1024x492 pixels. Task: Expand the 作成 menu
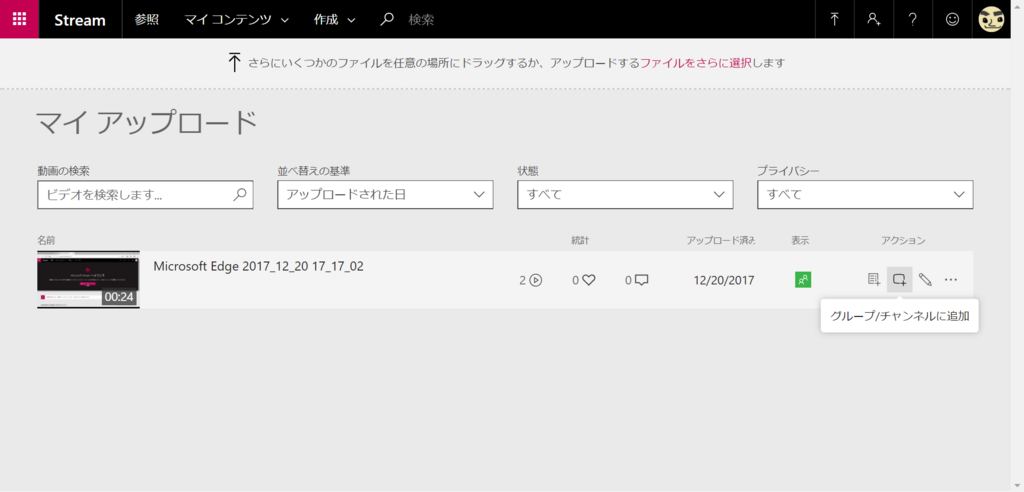[x=334, y=20]
